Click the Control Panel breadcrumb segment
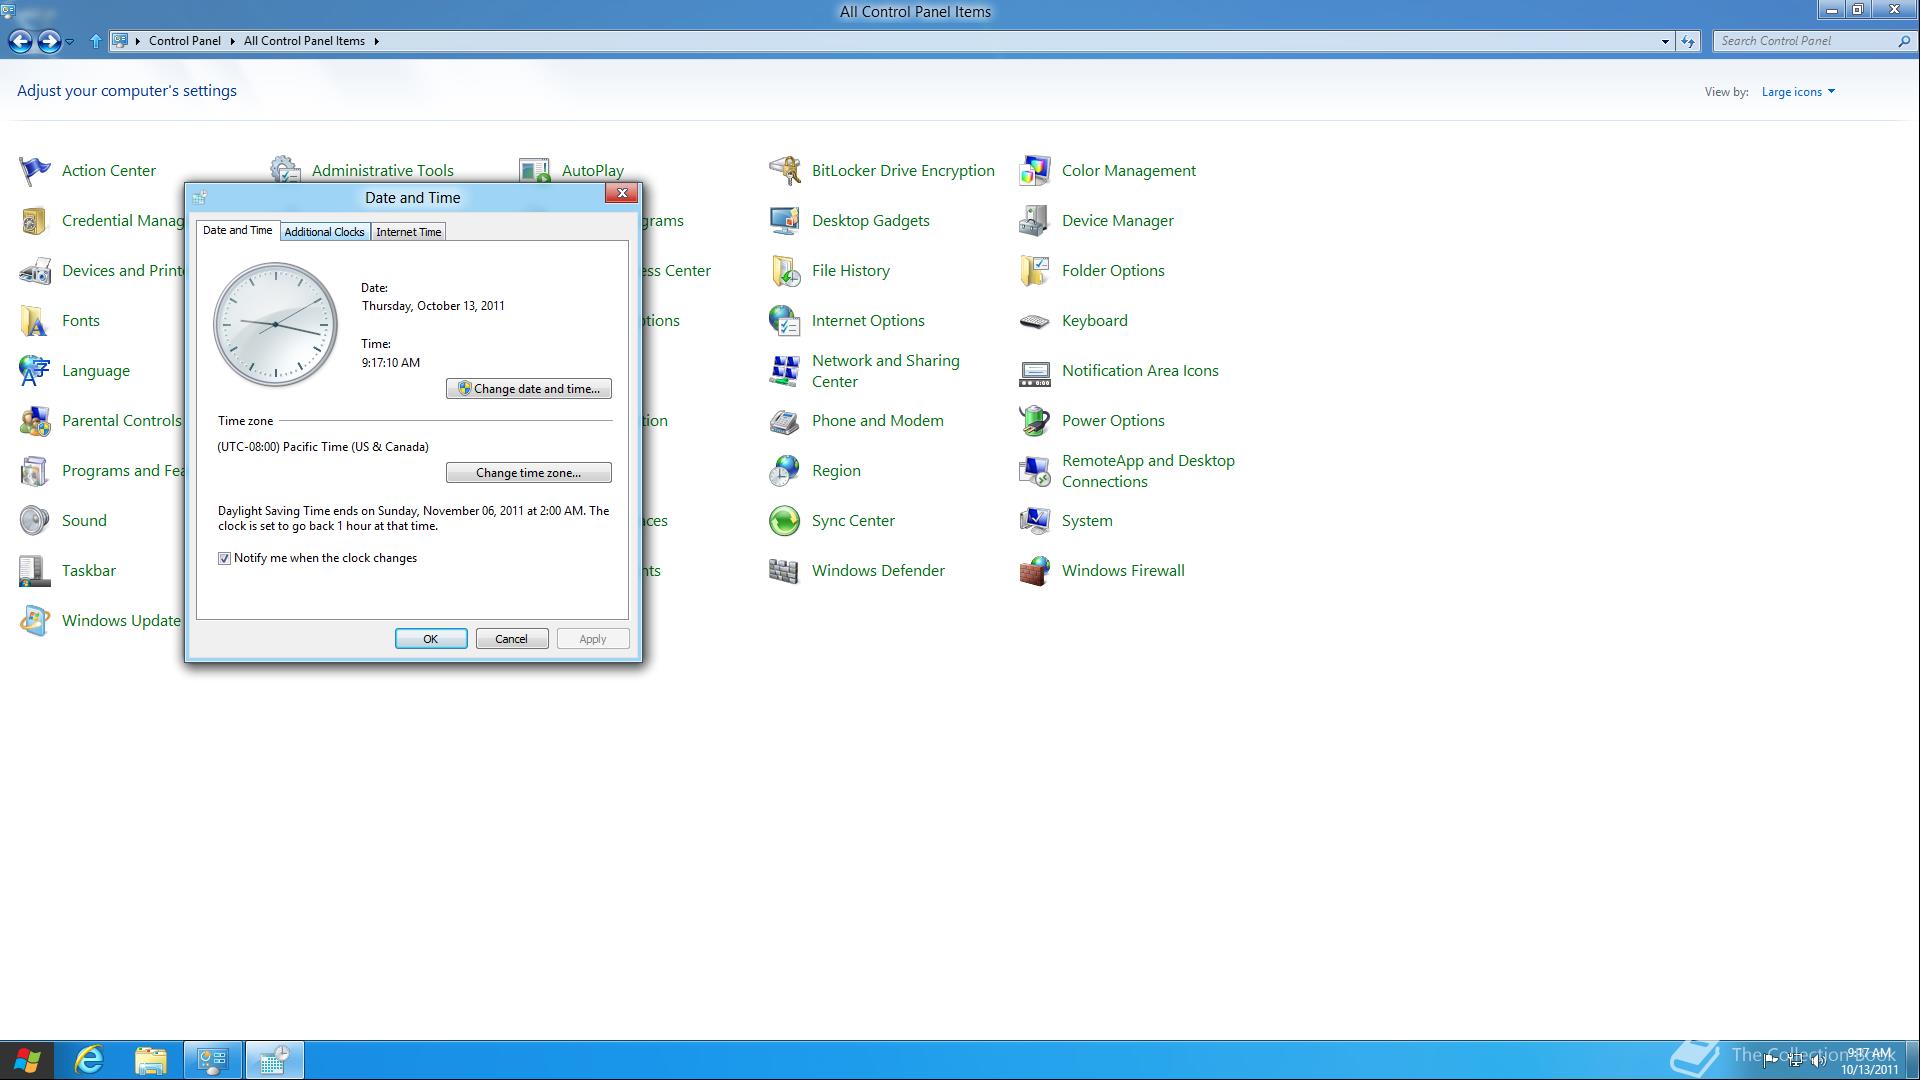1920x1080 pixels. 184,41
